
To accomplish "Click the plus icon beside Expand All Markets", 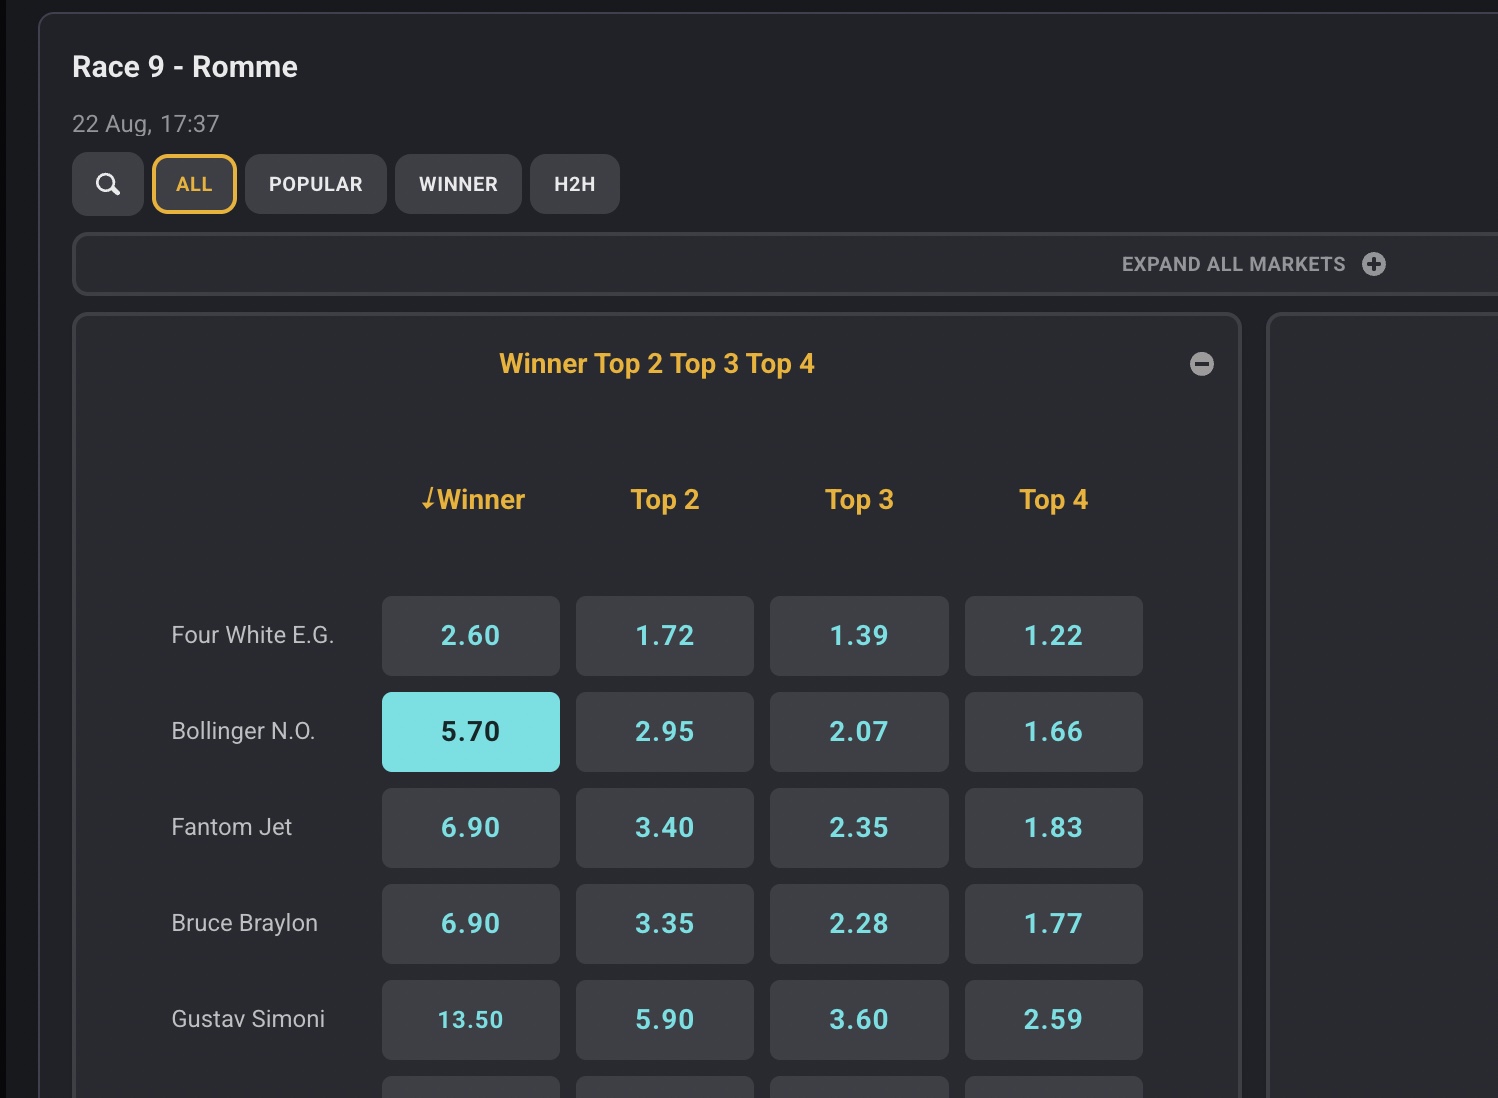I will 1374,264.
